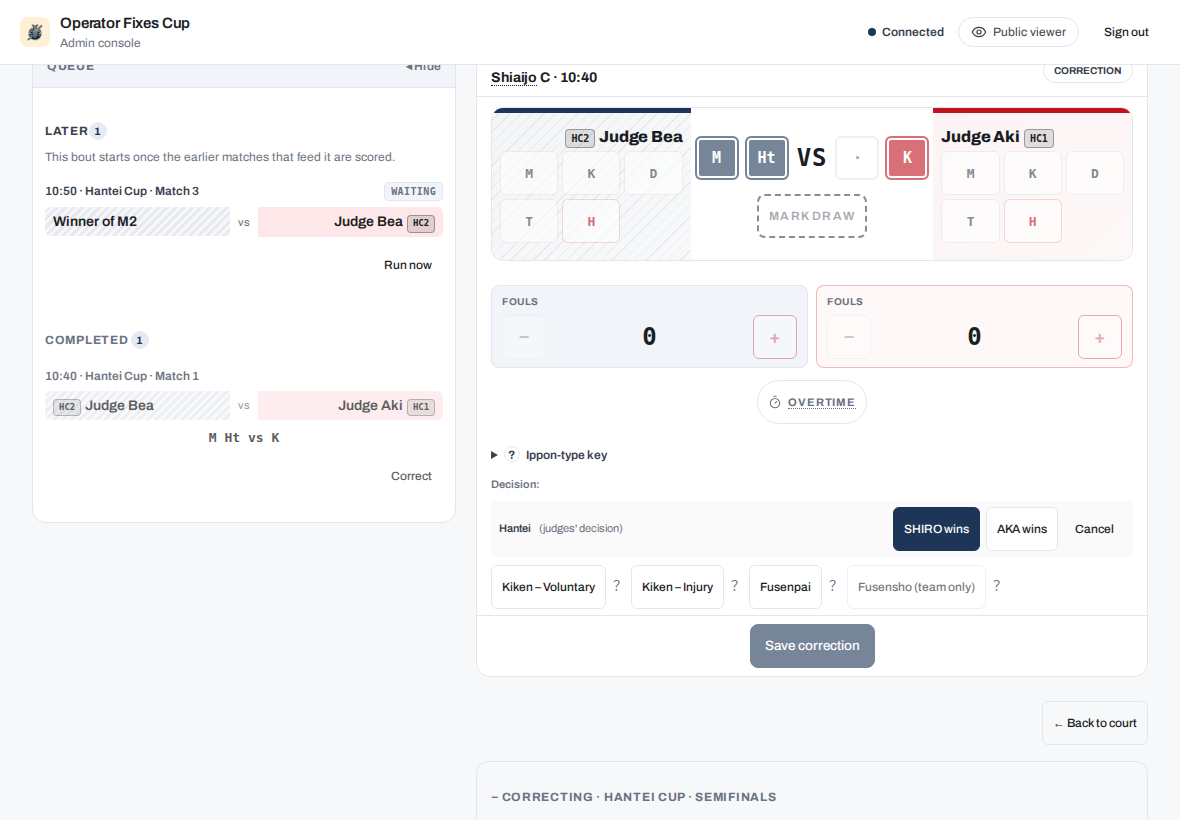
Task: Click the CORRECTION badge
Action: click(1087, 71)
